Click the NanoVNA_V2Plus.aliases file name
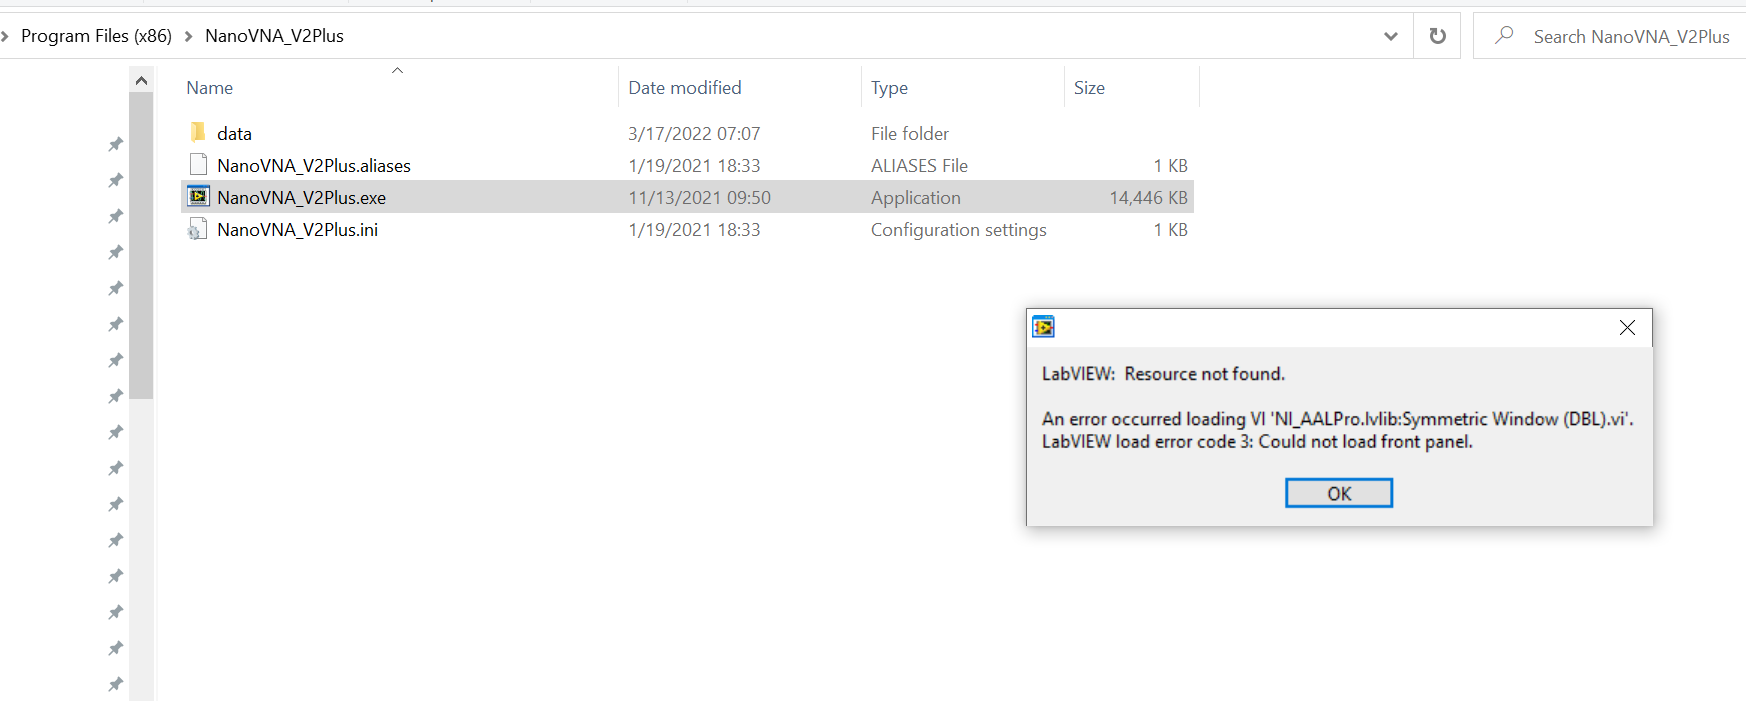The width and height of the screenshot is (1746, 701). [314, 166]
